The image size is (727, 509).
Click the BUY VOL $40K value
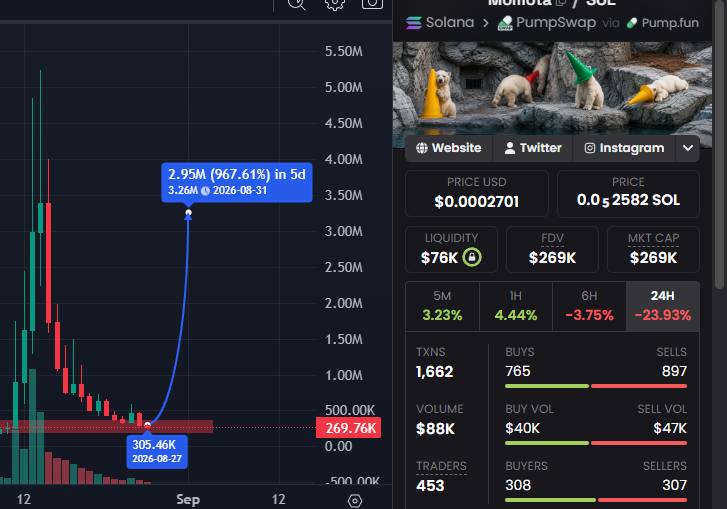523,428
